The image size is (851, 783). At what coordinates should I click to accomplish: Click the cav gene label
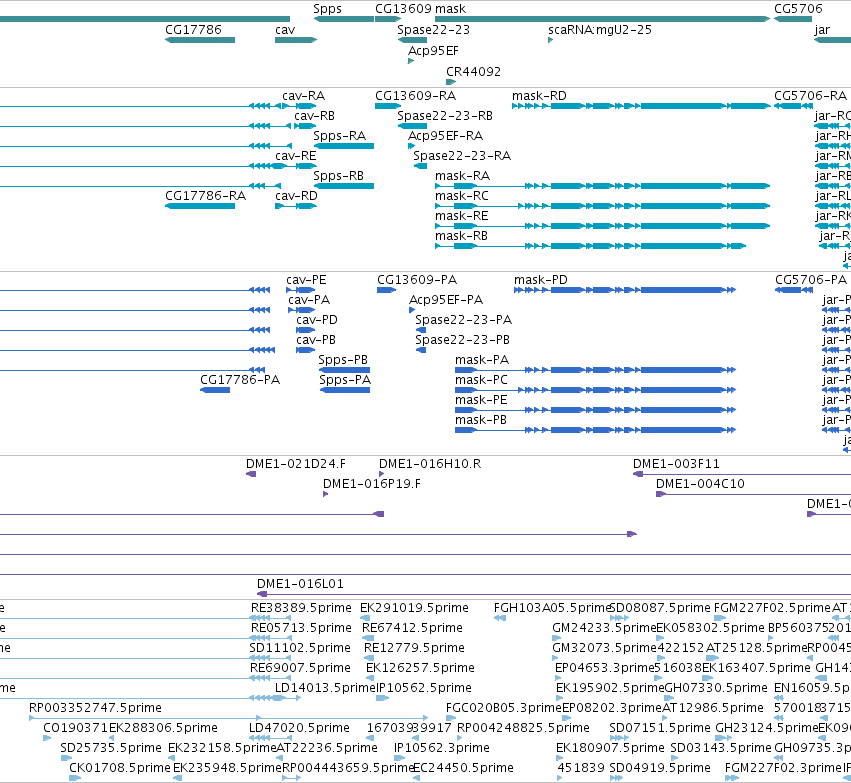click(285, 29)
